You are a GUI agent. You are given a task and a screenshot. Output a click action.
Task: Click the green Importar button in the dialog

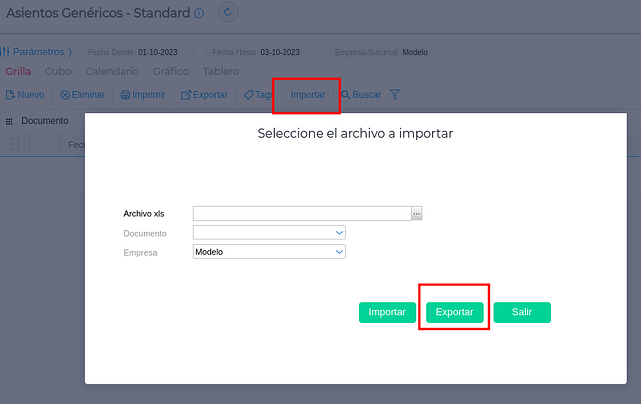coord(387,312)
